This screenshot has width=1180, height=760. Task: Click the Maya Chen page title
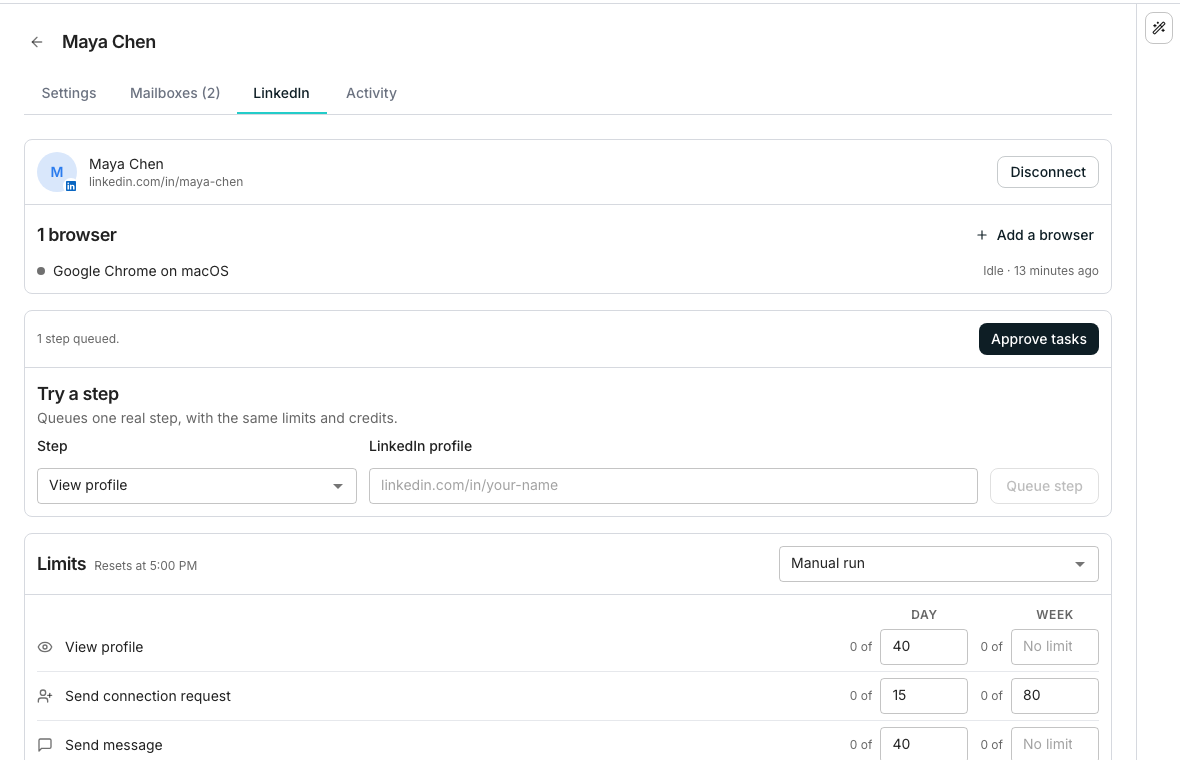[x=109, y=42]
